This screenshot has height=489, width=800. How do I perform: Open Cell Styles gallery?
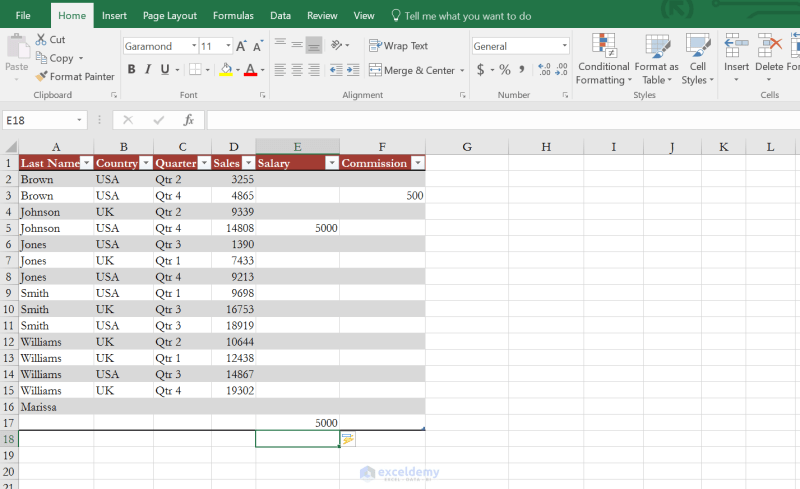[x=697, y=59]
